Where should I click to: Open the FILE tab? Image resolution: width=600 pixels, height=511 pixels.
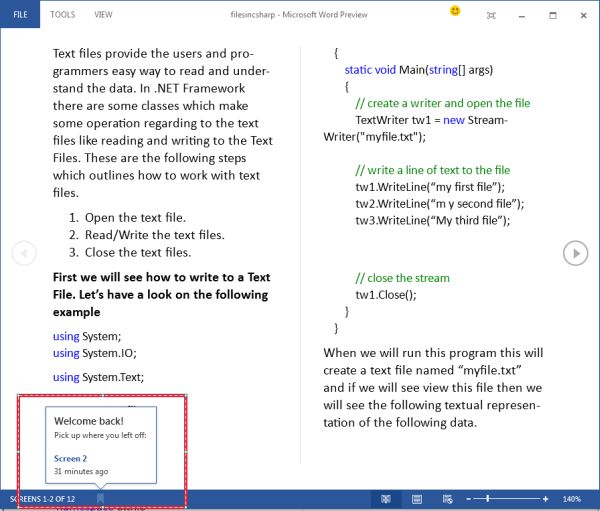[20, 15]
